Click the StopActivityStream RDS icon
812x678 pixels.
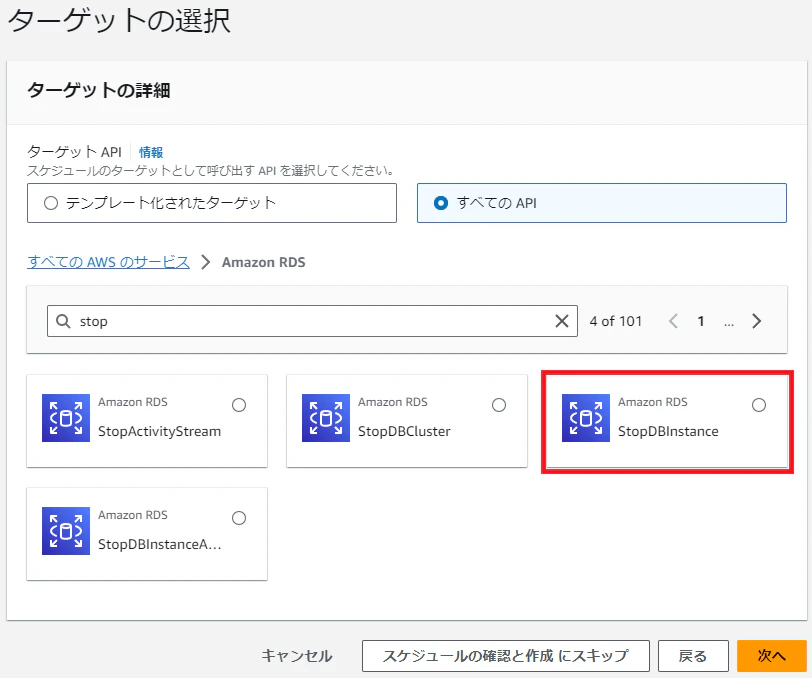click(x=66, y=418)
